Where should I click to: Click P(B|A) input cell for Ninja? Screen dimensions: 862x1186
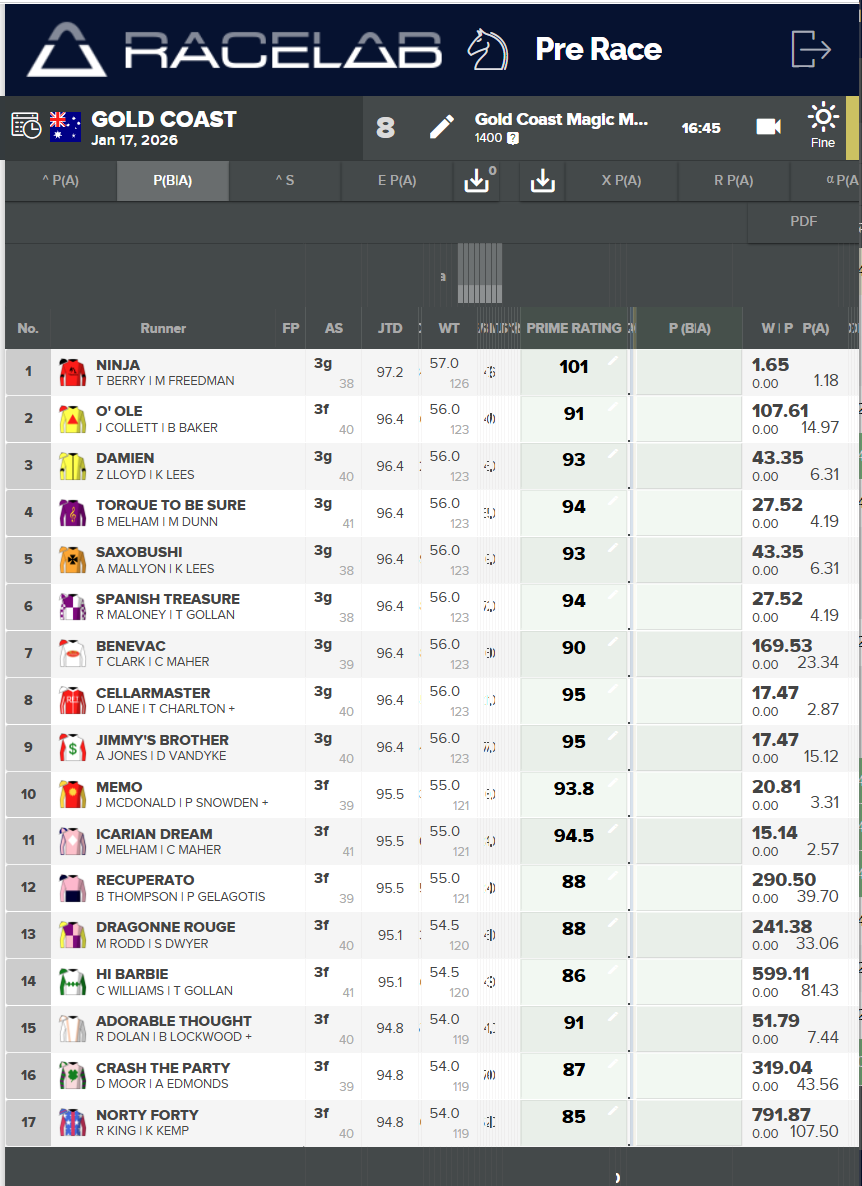point(689,372)
